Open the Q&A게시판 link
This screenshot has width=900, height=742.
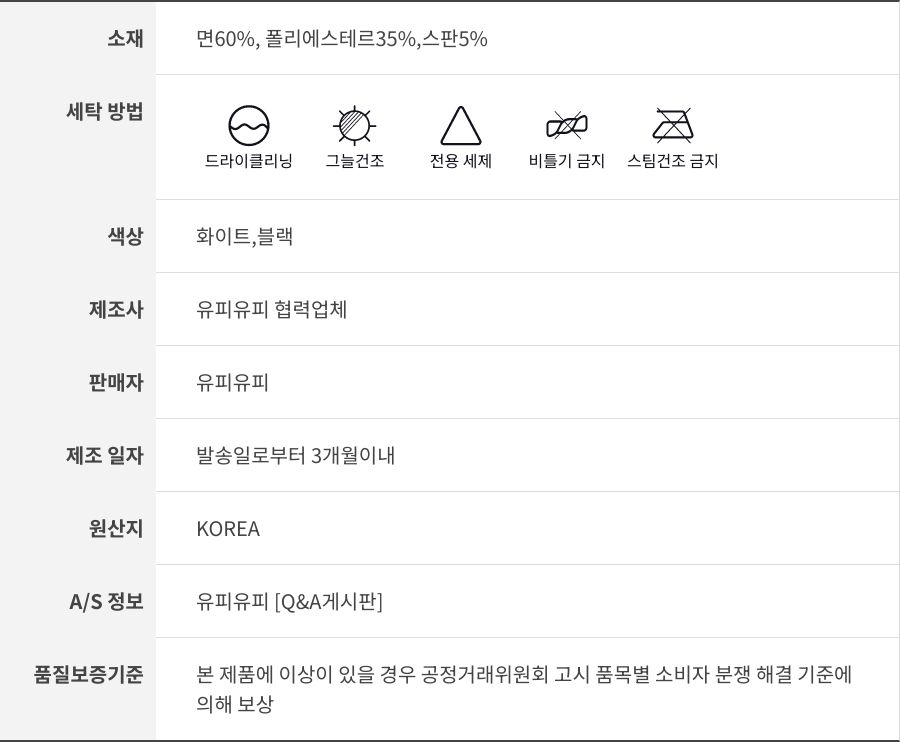point(328,602)
